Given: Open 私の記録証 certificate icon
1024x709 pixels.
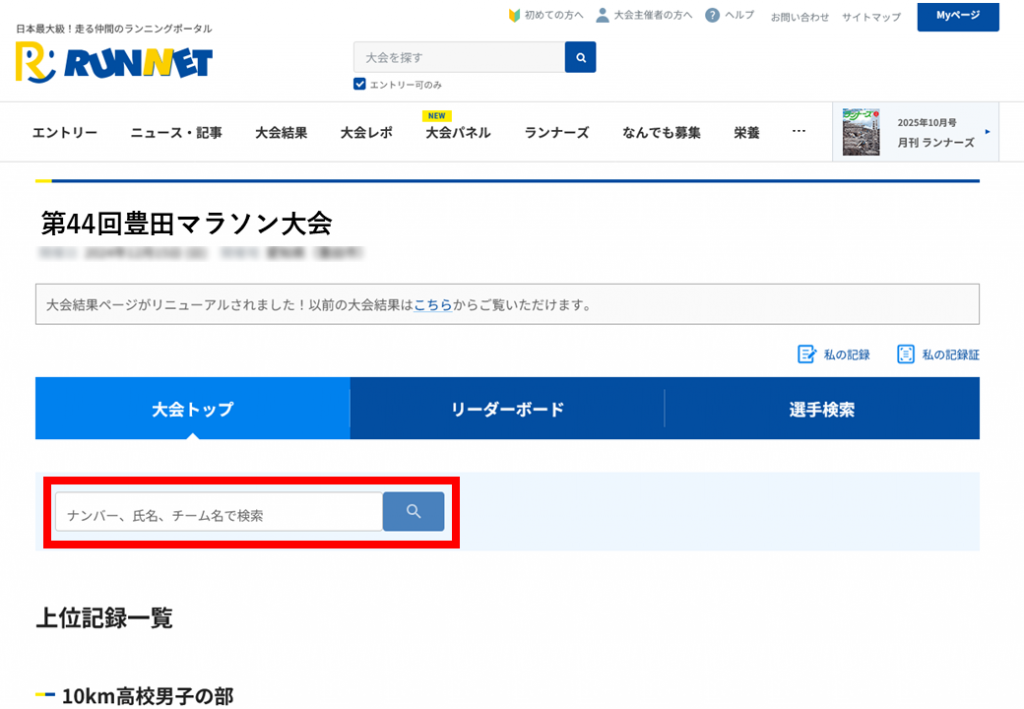Looking at the screenshot, I should coord(906,354).
